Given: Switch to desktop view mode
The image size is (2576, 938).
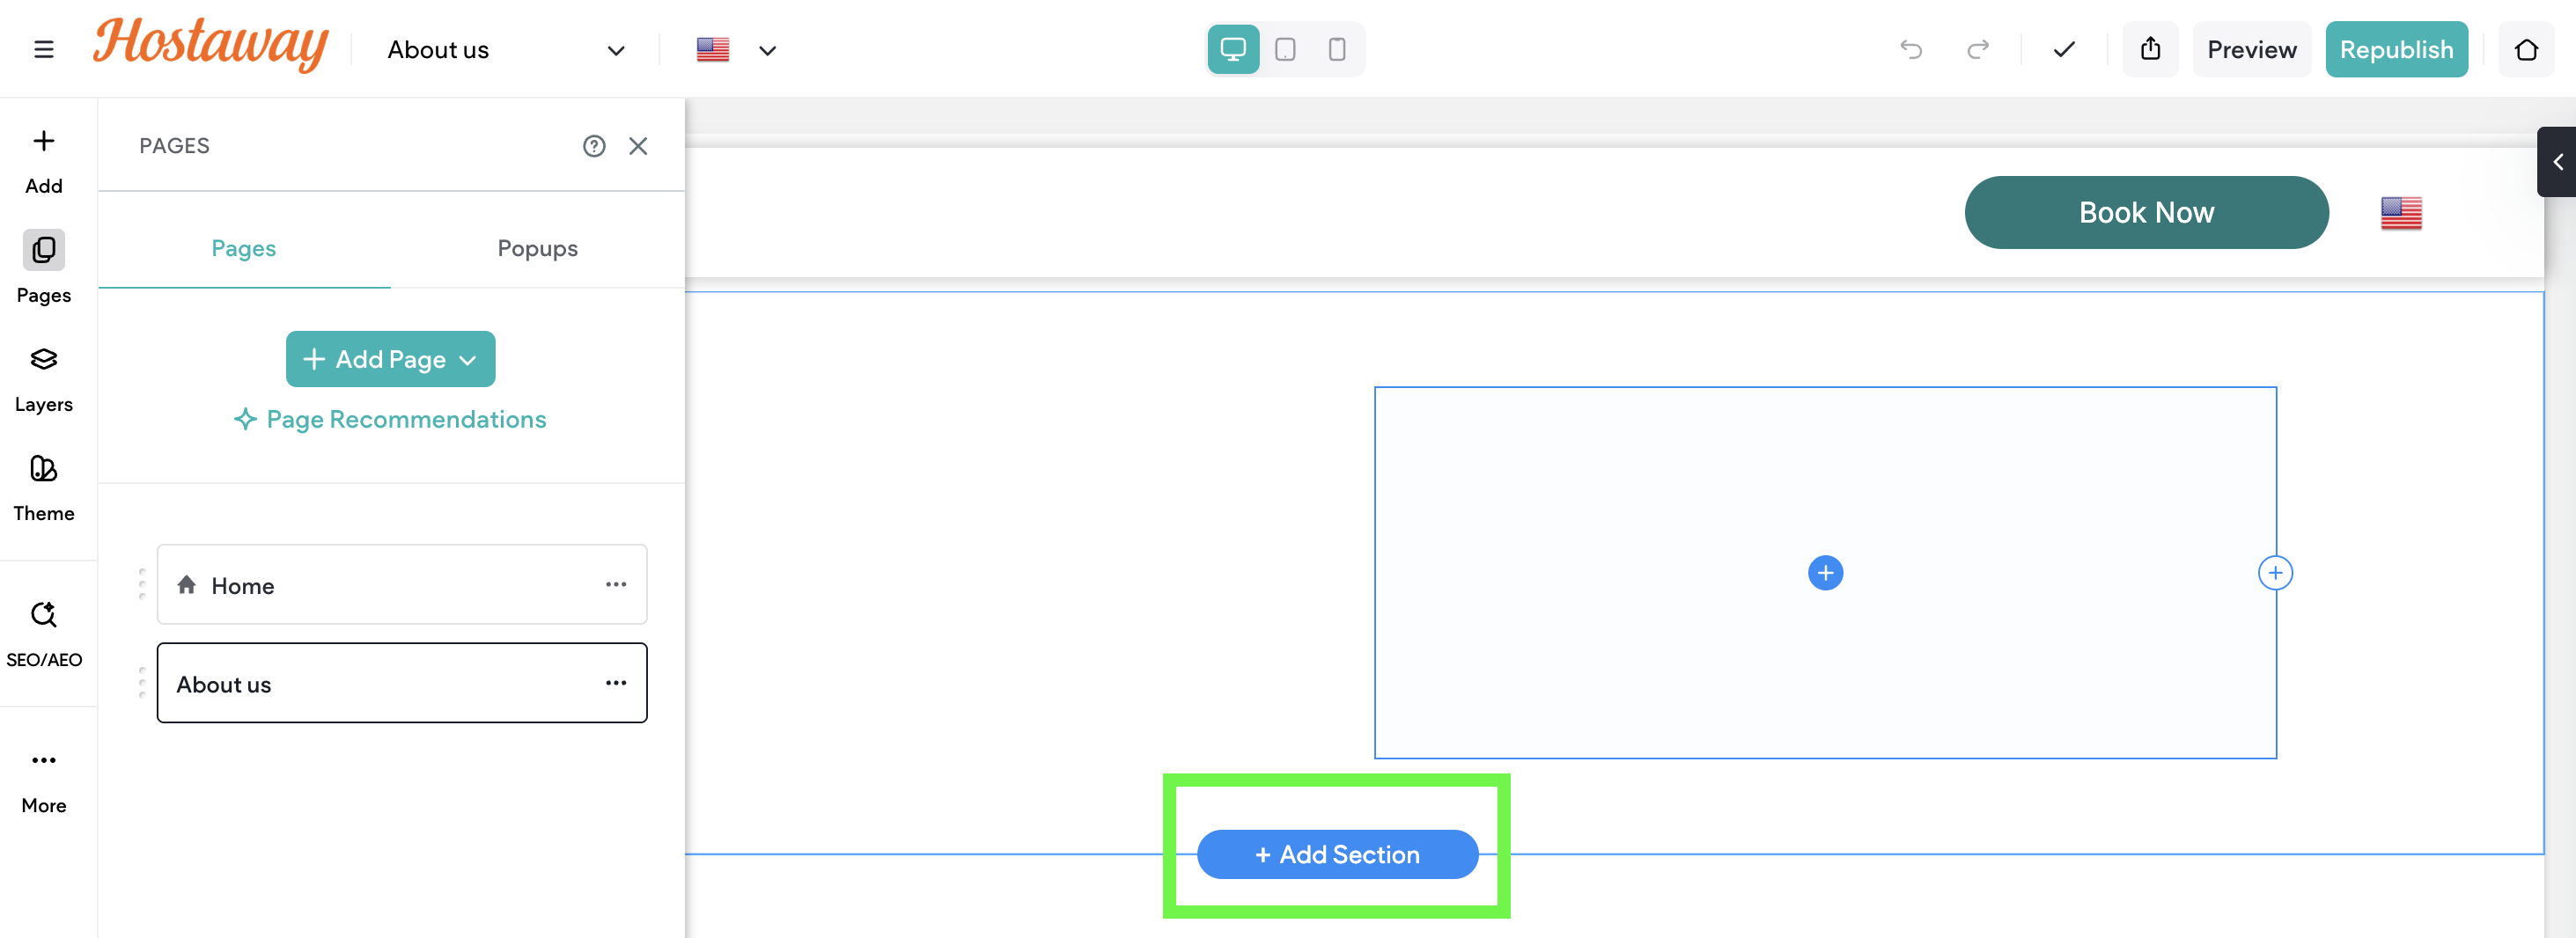Looking at the screenshot, I should click(1233, 49).
